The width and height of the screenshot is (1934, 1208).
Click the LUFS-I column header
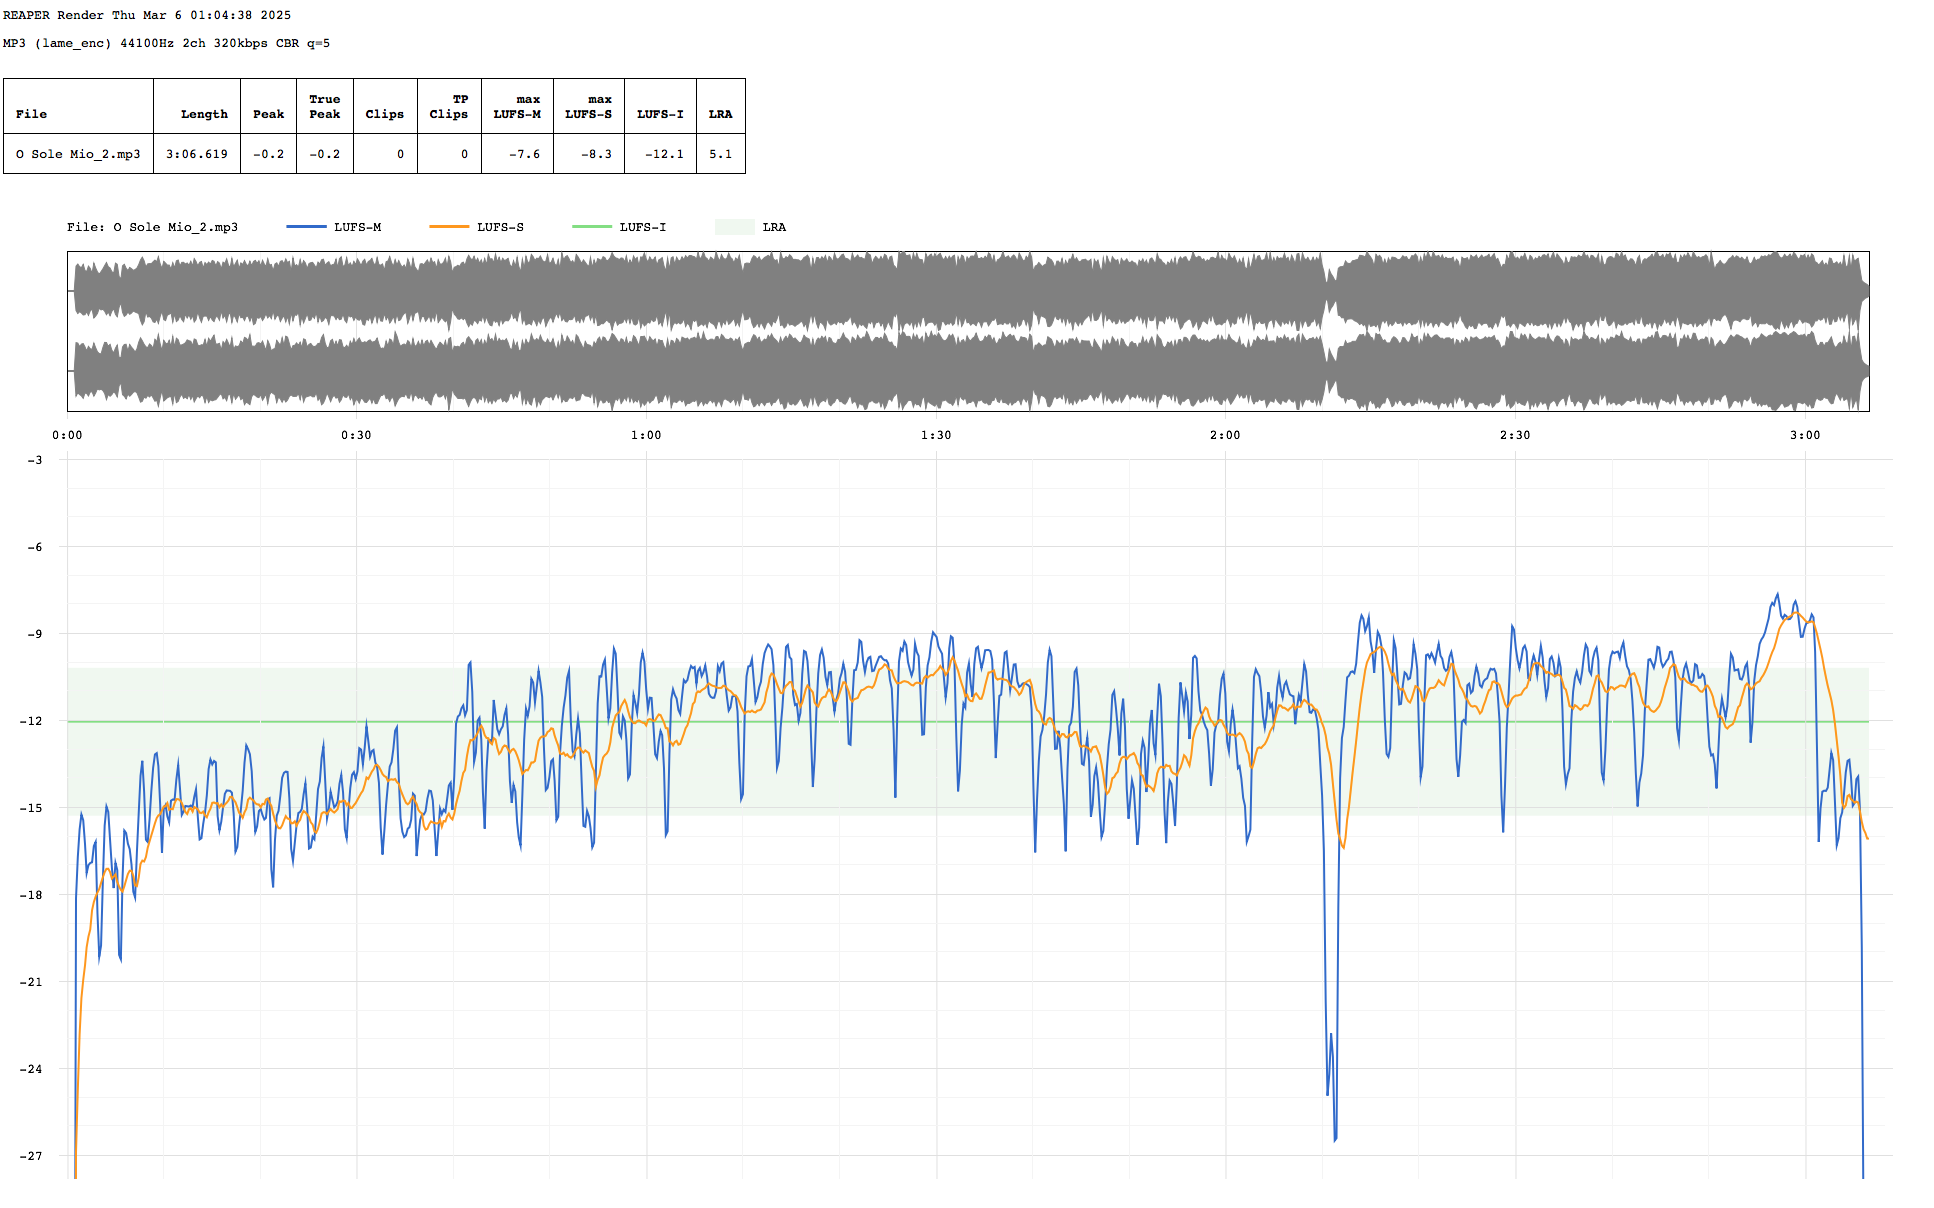click(660, 114)
